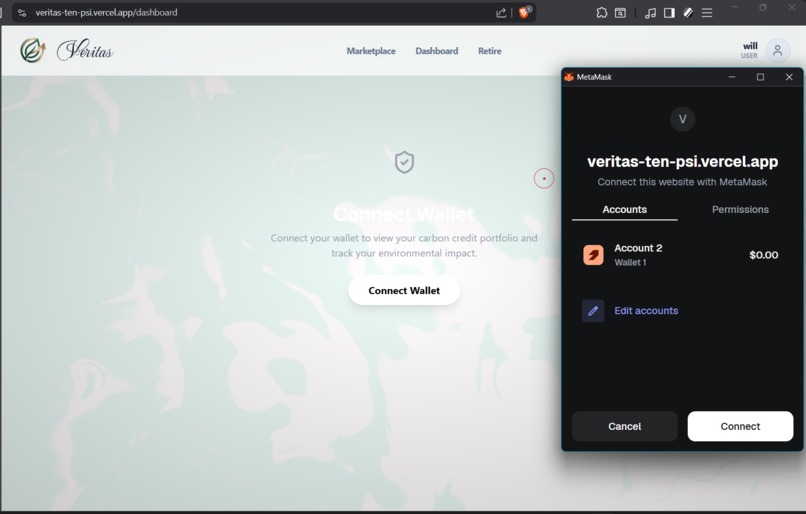This screenshot has width=806, height=514.
Task: Click the USER role label under will
Action: (749, 56)
